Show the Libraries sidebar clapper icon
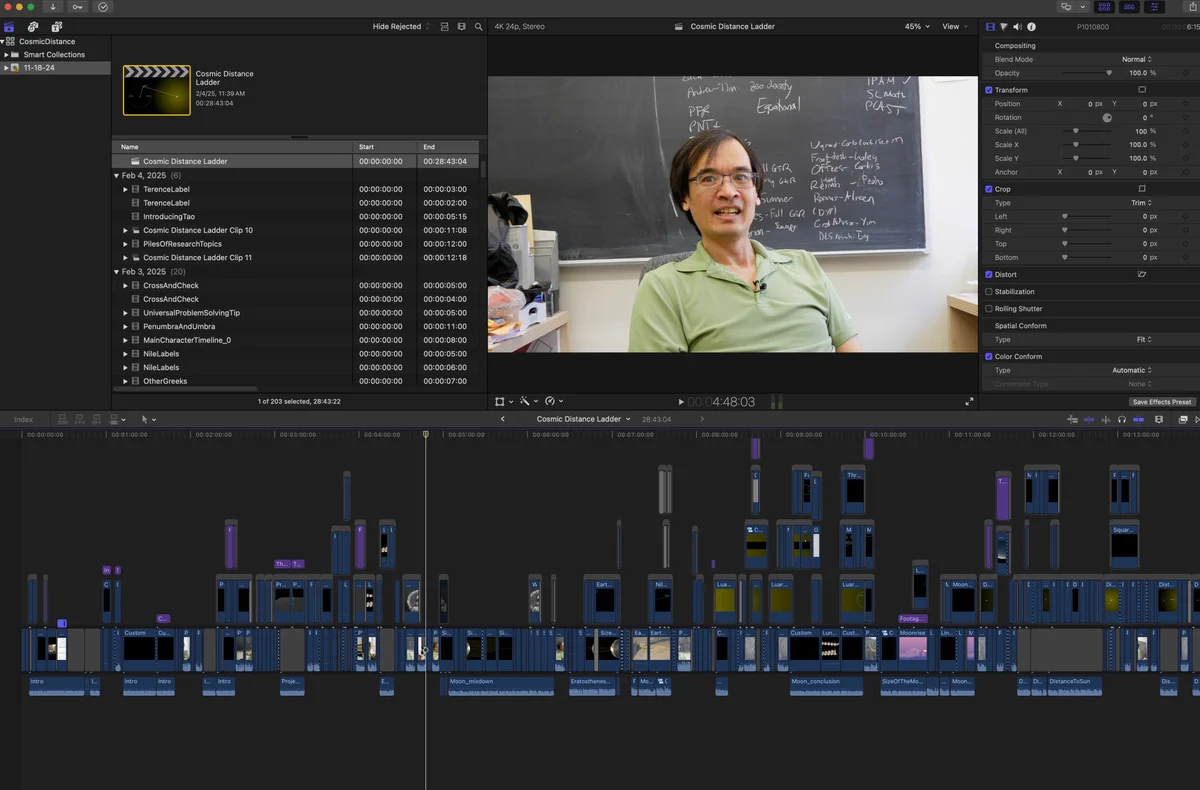Image resolution: width=1200 pixels, height=790 pixels. pos(9,27)
